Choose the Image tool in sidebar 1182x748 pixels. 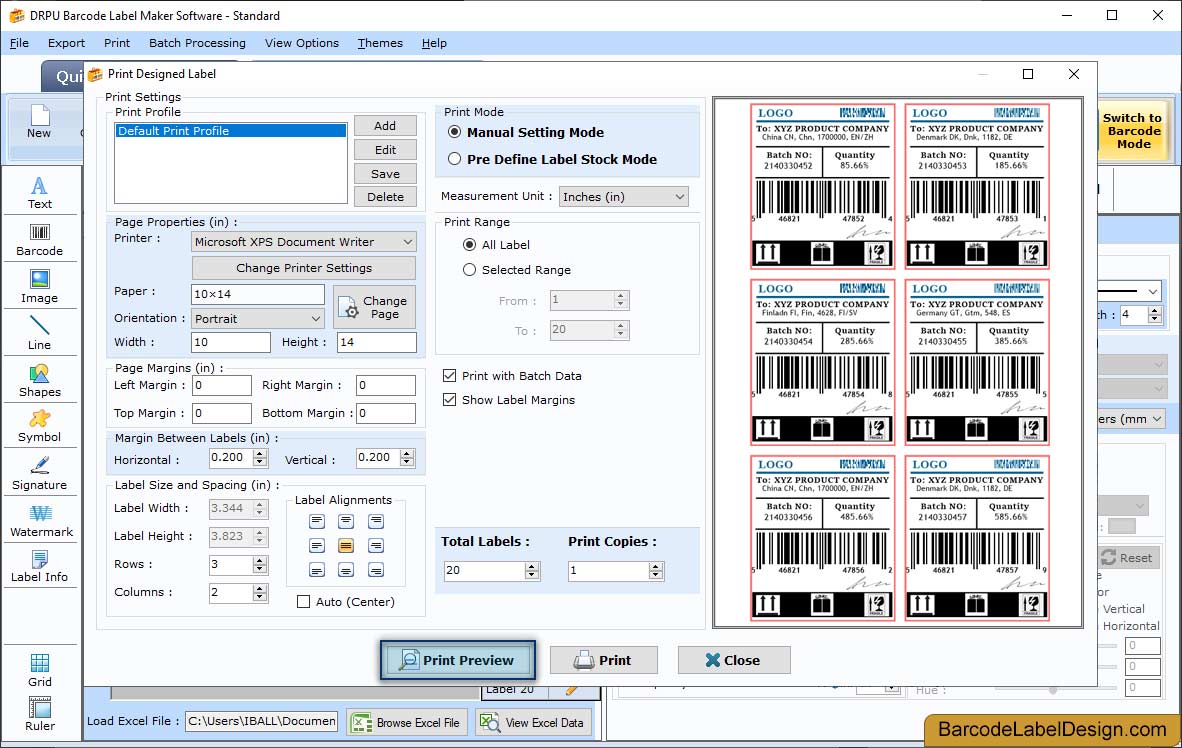tap(39, 287)
